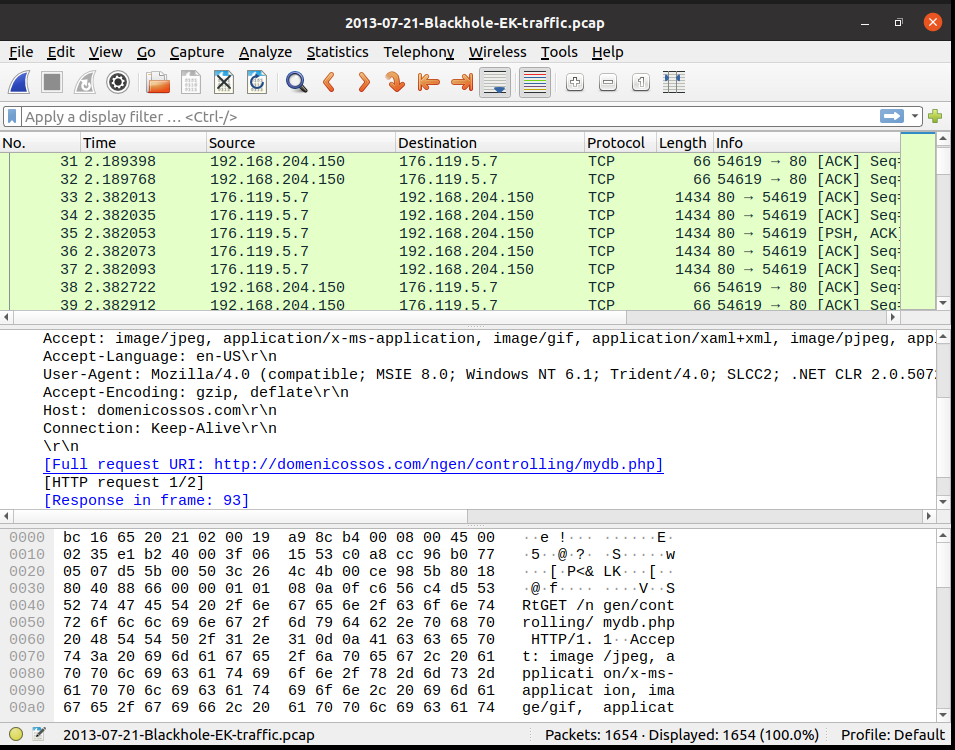Click the hex offset 0040 row
Image resolution: width=955 pixels, height=750 pixels.
27,605
